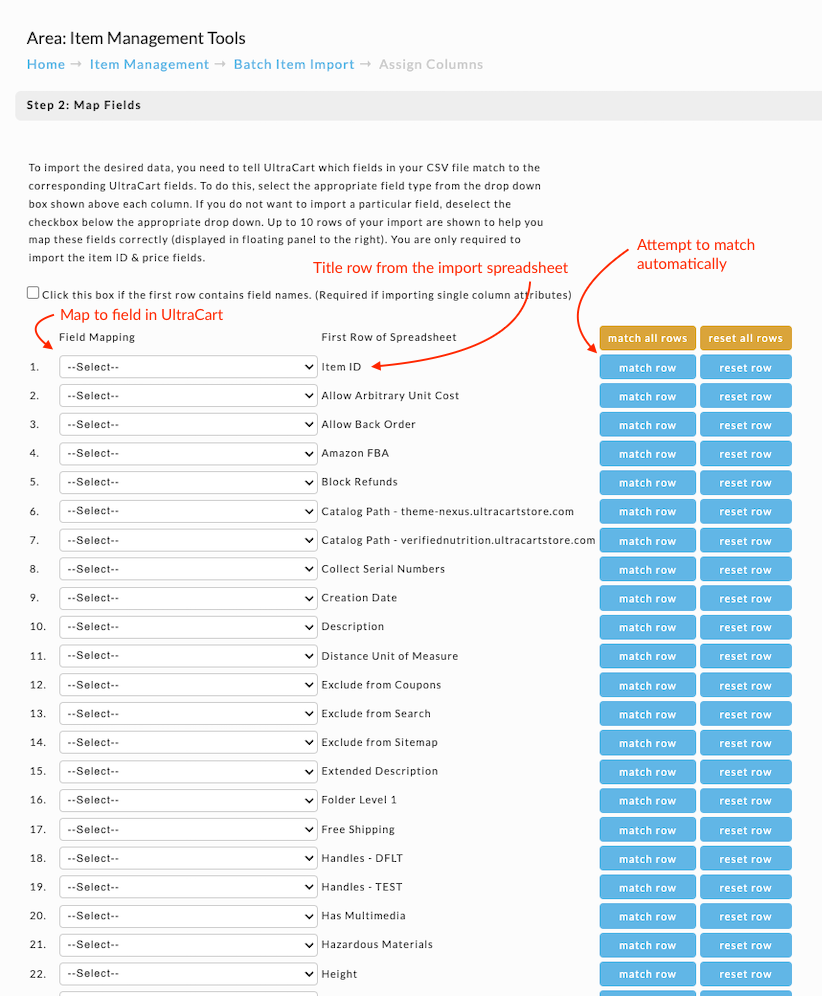Screen dimensions: 822x996
Task: Expand dropdown for Allow Back Order row
Action: coord(188,424)
